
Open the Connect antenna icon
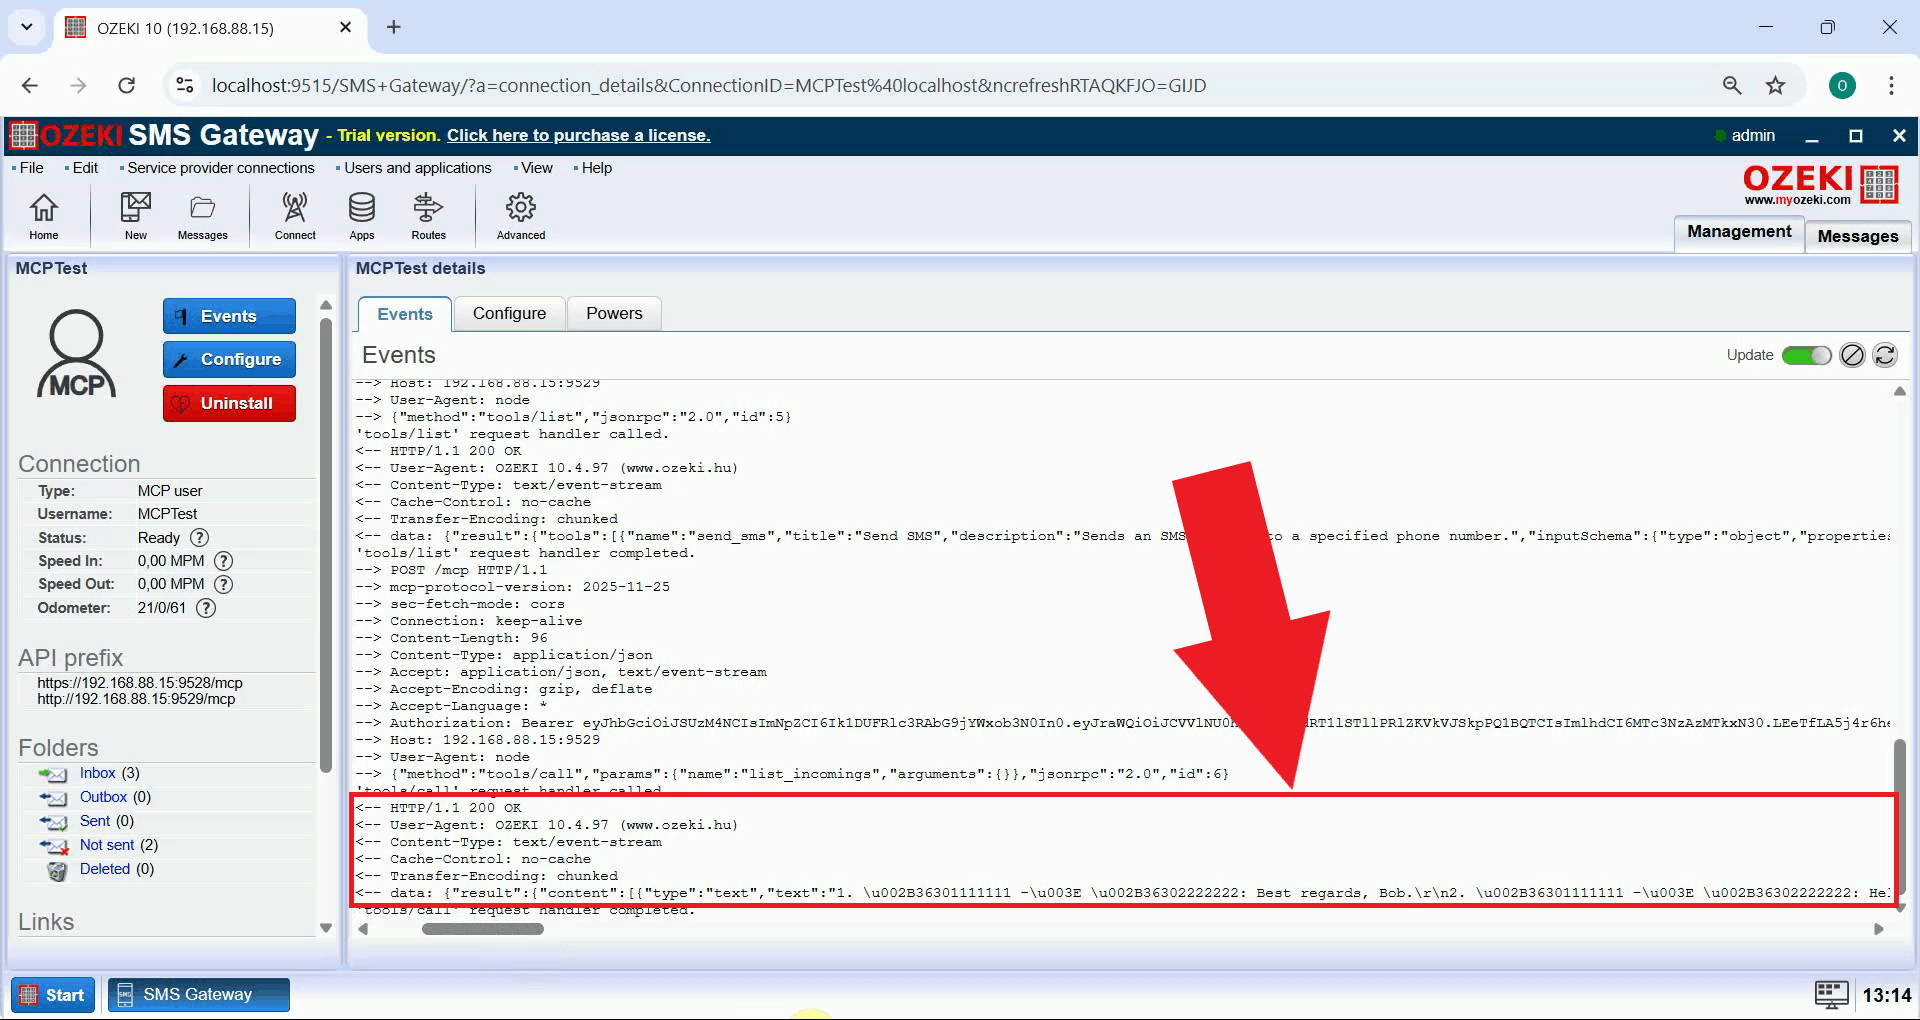295,216
